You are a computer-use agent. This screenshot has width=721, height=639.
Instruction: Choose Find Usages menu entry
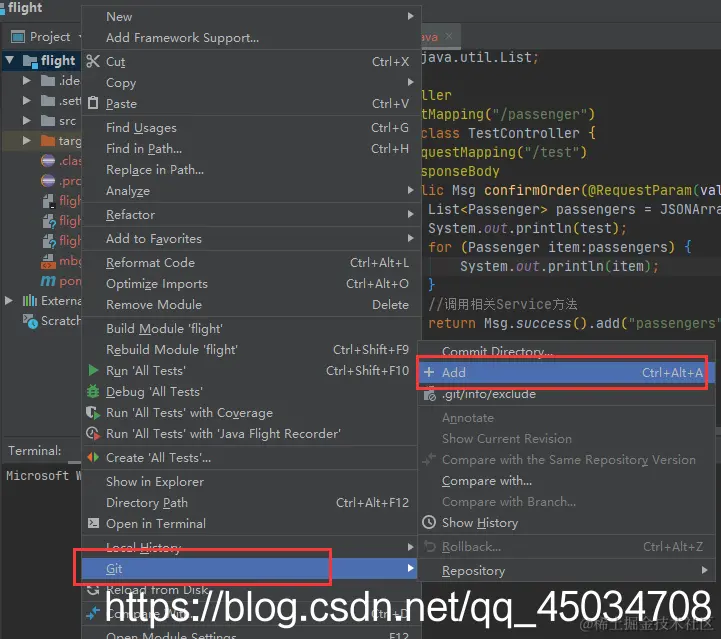[249, 127]
